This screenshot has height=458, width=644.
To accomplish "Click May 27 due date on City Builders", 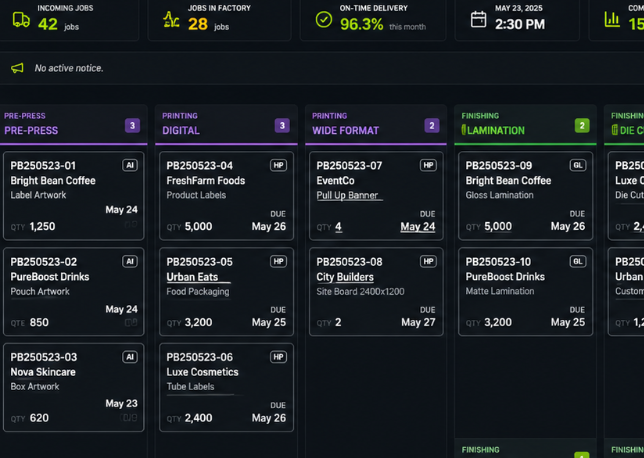I will 418,322.
